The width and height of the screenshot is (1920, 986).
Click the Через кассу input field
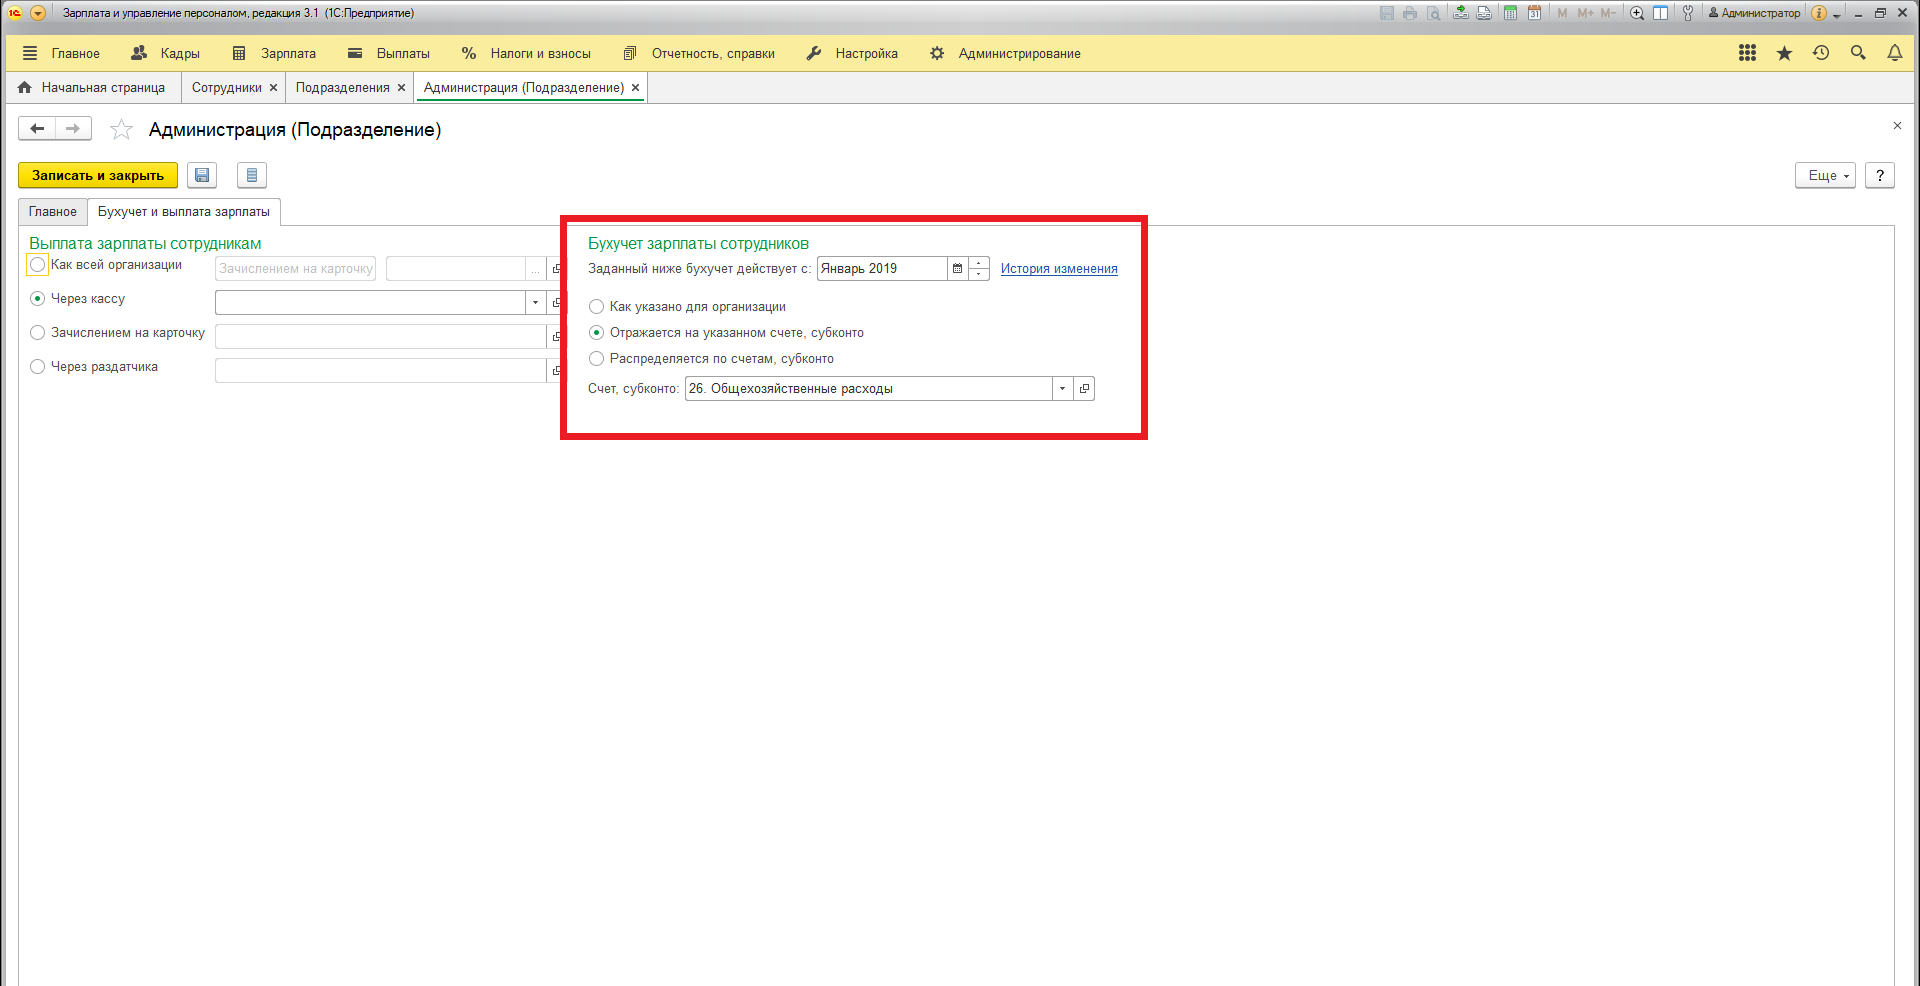point(370,302)
